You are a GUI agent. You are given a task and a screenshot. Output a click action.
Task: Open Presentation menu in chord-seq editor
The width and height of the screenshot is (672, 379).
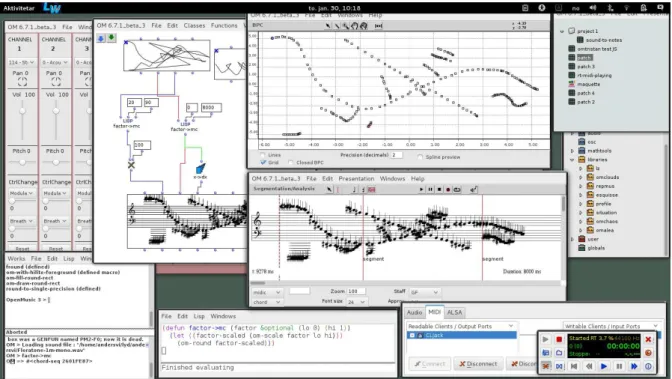pos(356,178)
